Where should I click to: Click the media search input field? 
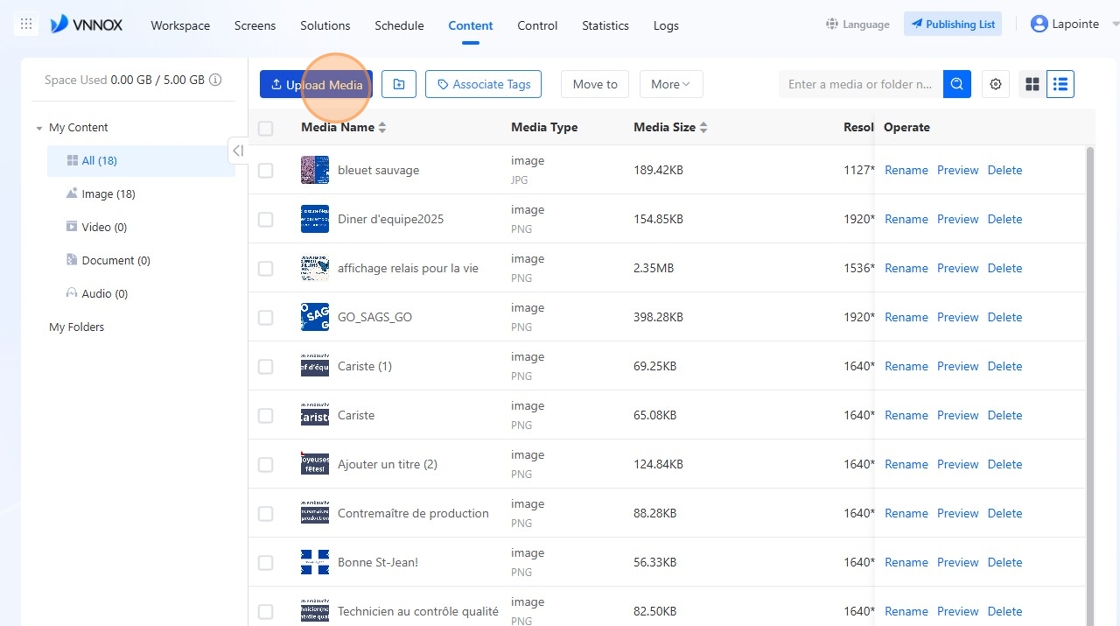(861, 84)
